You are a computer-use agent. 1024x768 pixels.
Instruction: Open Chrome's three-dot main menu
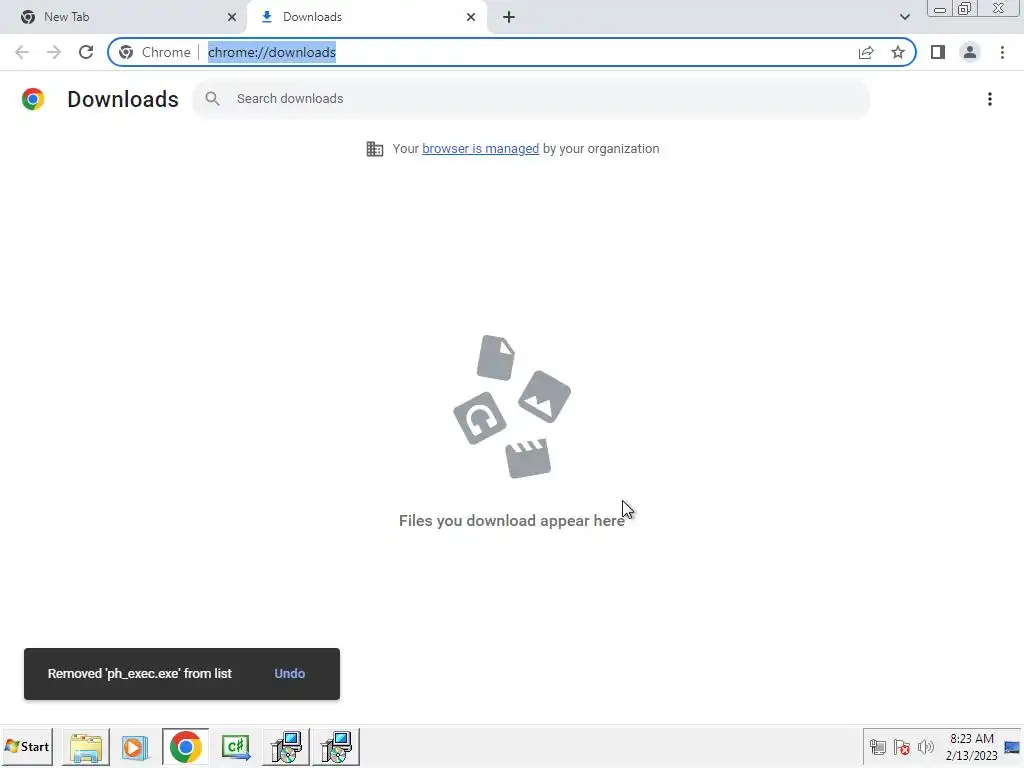(1002, 52)
